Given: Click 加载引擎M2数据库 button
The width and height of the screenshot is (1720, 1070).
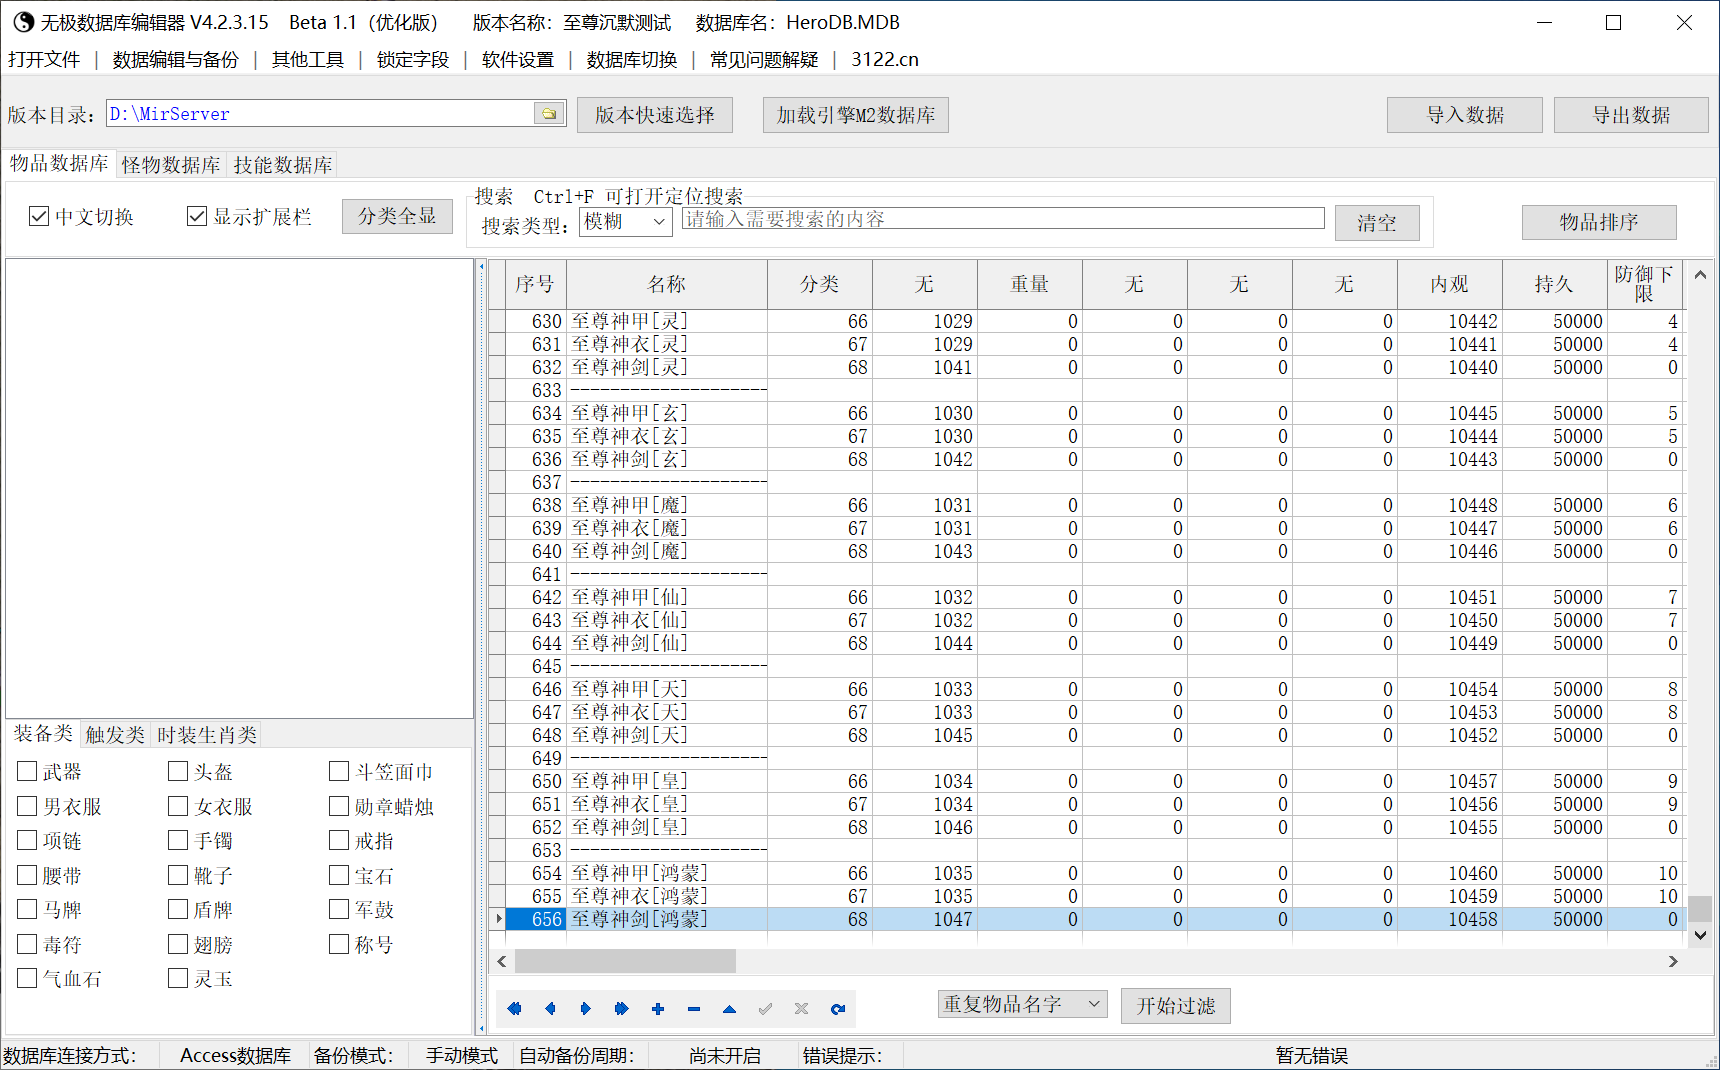Looking at the screenshot, I should [x=856, y=115].
